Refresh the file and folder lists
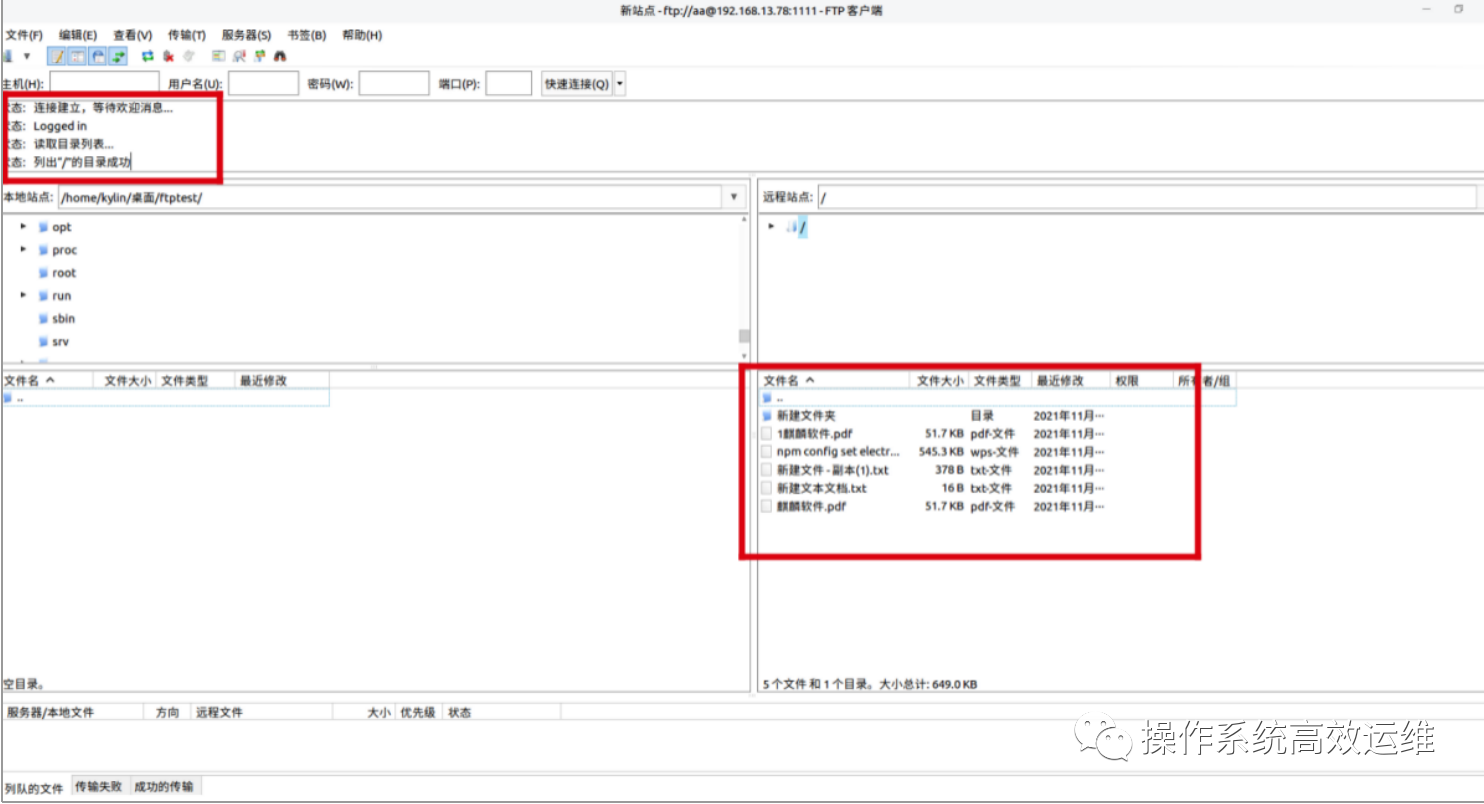 click(148, 56)
